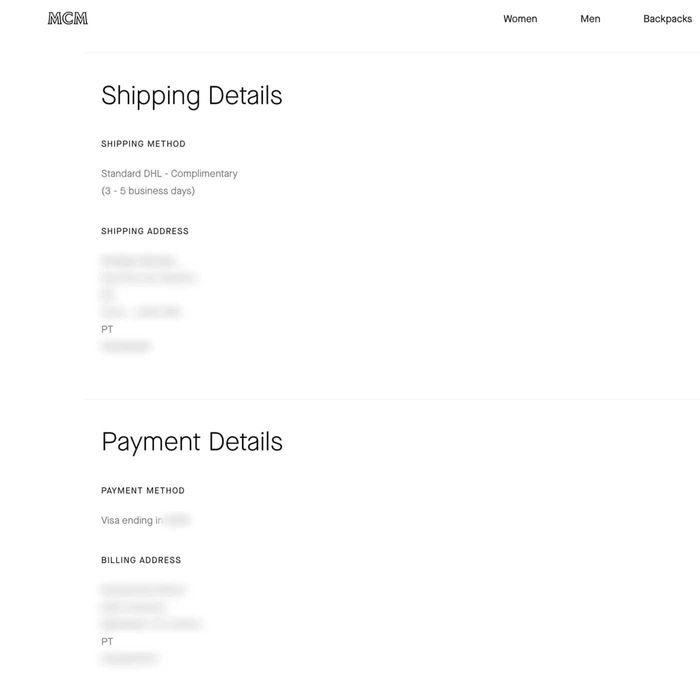Click blurred line below PT in billing address
700x700 pixels.
click(x=129, y=659)
